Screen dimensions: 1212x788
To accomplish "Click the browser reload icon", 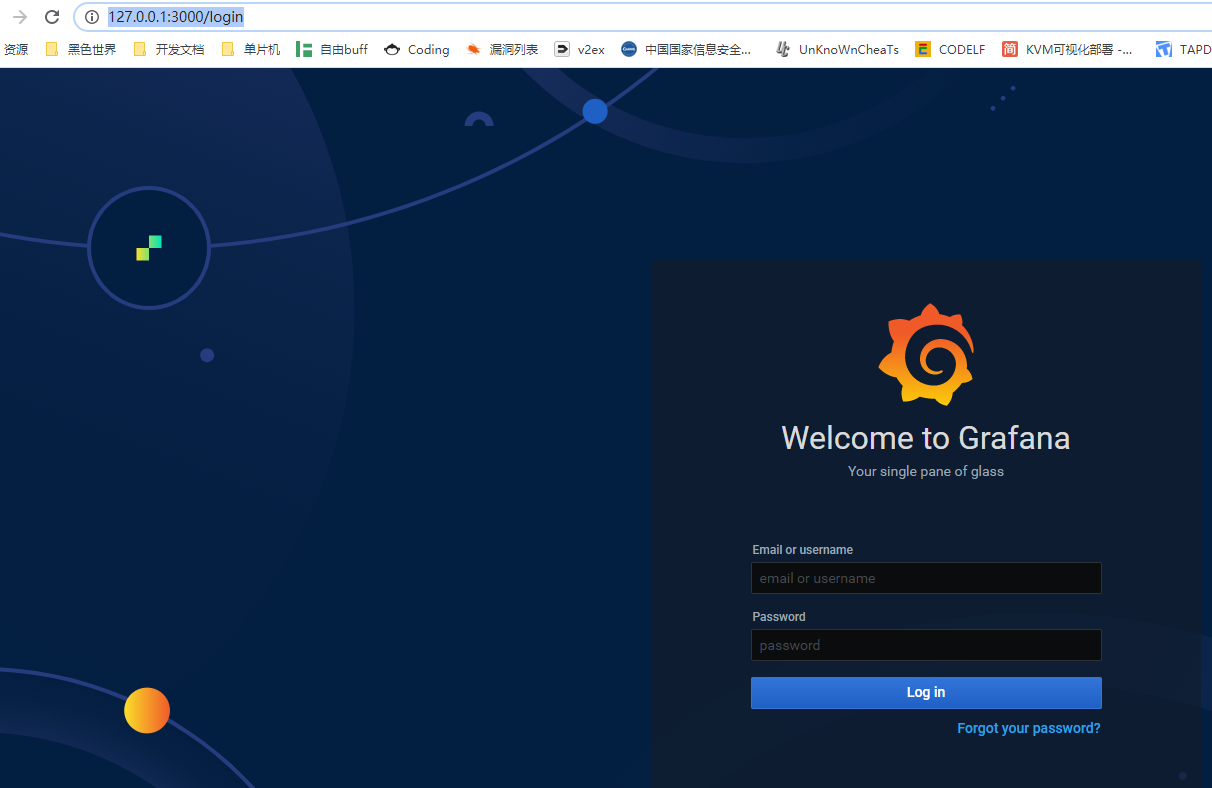I will 52,17.
